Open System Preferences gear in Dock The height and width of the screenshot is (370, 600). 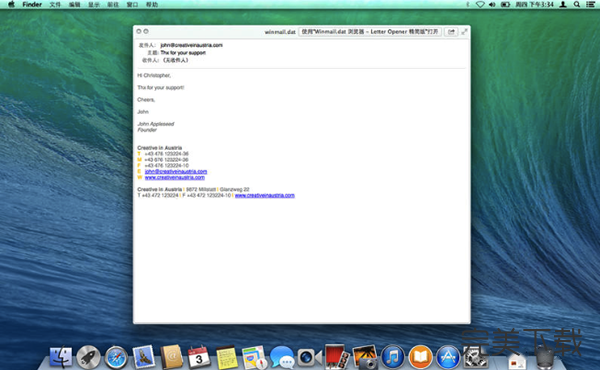pyautogui.click(x=475, y=357)
